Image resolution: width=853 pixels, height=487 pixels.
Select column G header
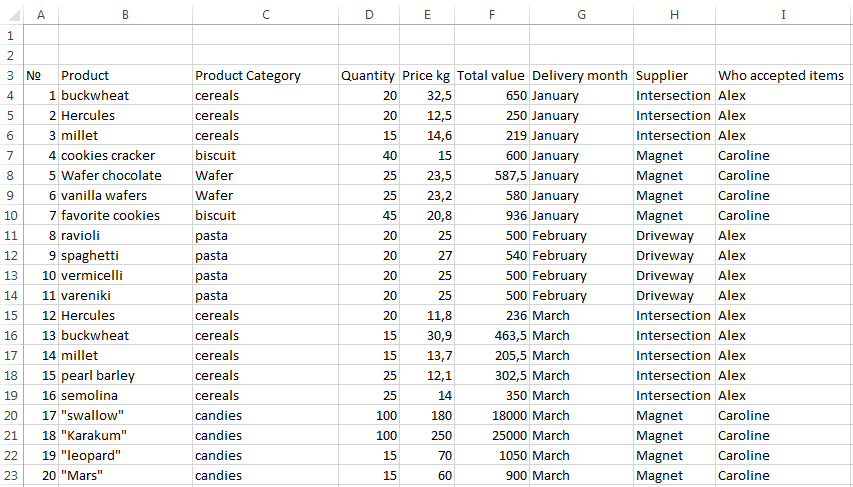[581, 14]
